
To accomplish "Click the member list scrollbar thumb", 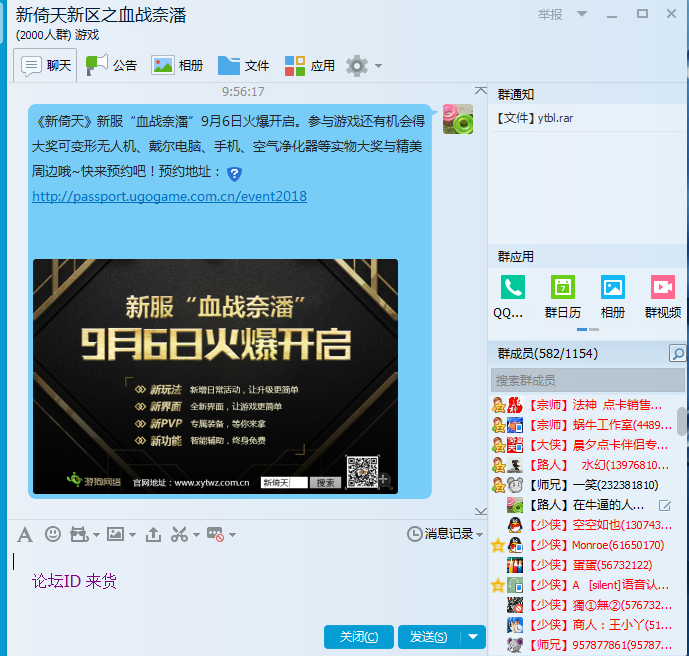I will pos(682,421).
